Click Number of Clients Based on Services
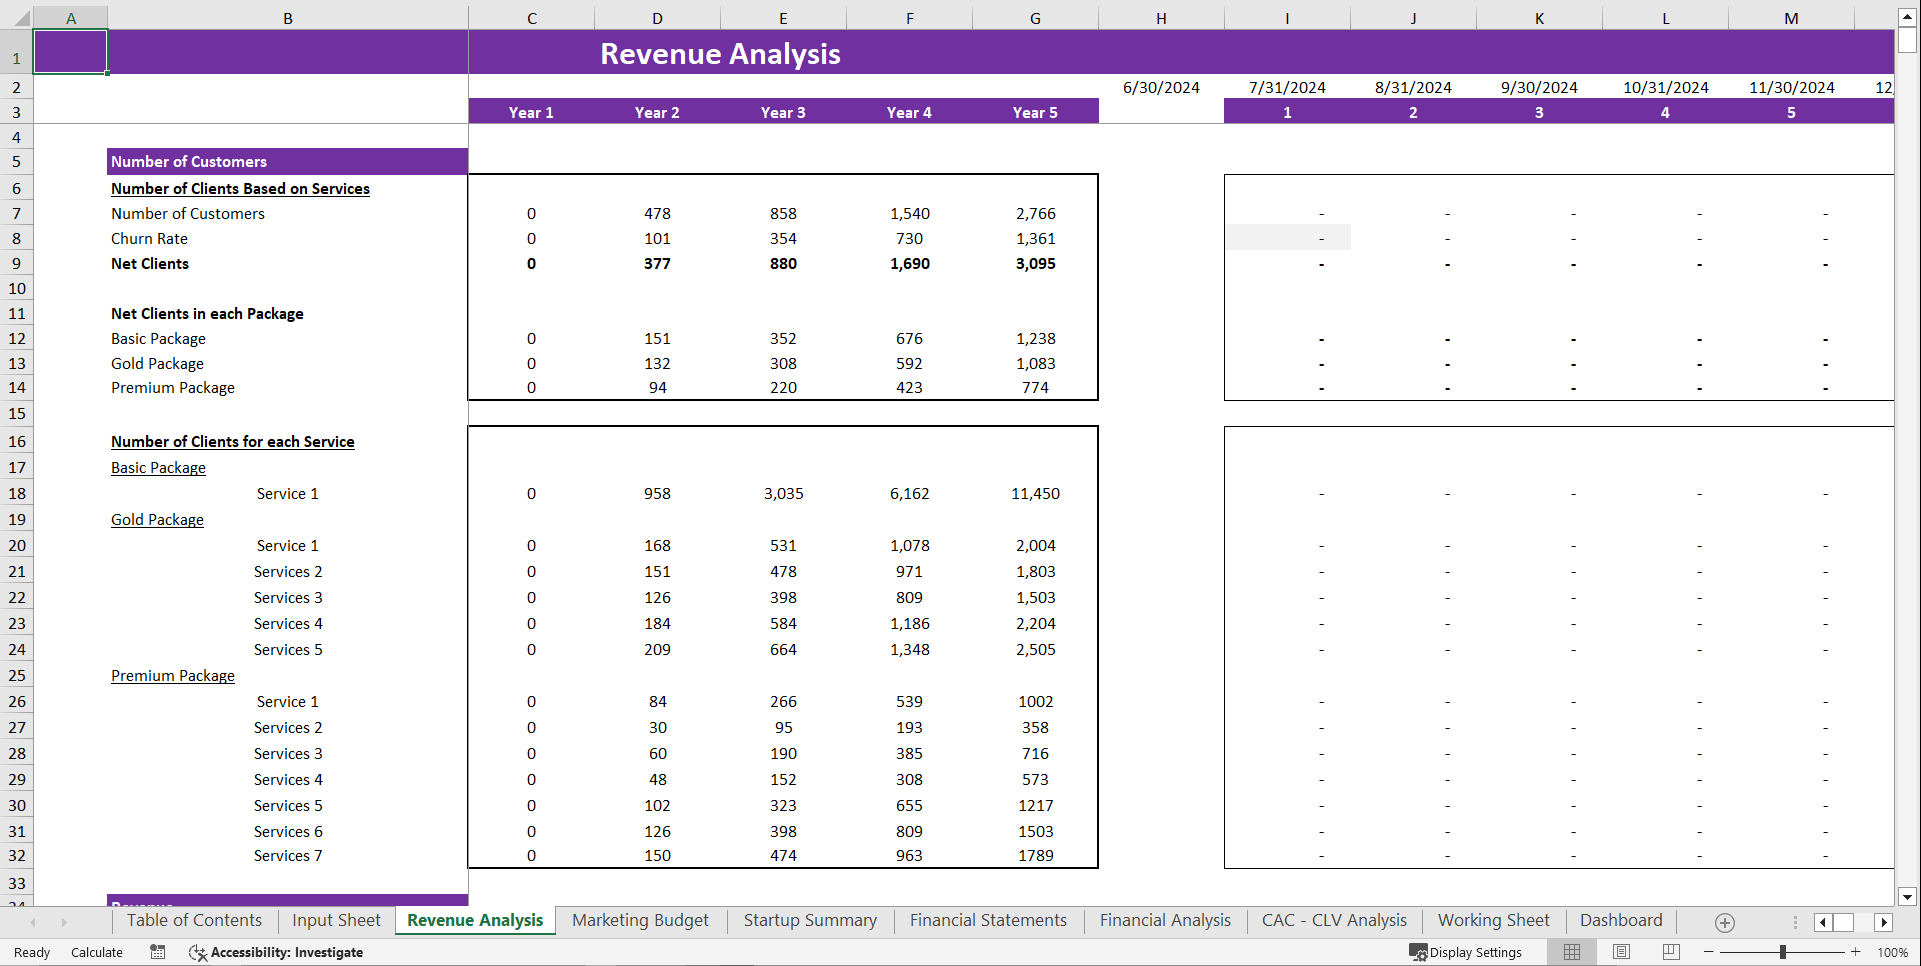 pyautogui.click(x=240, y=188)
